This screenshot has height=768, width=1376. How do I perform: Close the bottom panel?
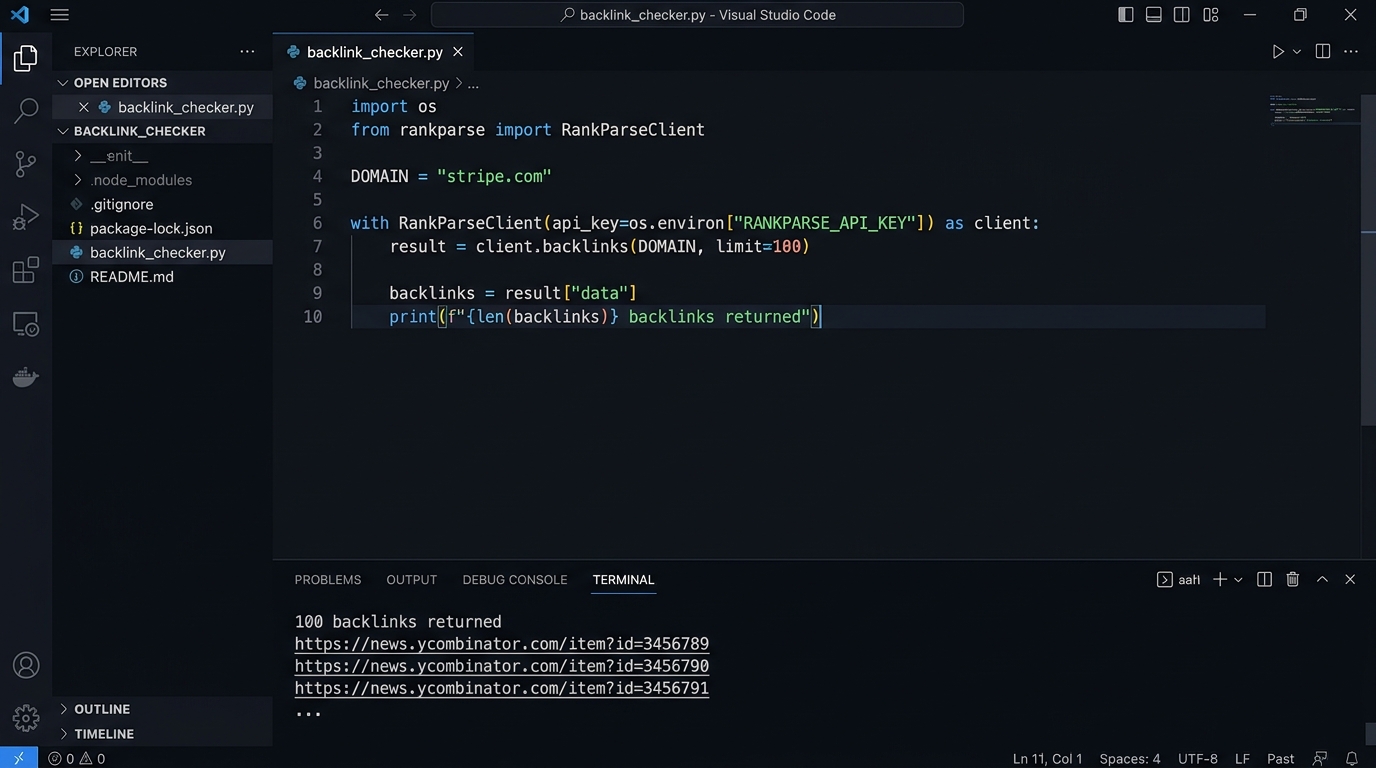click(x=1350, y=580)
